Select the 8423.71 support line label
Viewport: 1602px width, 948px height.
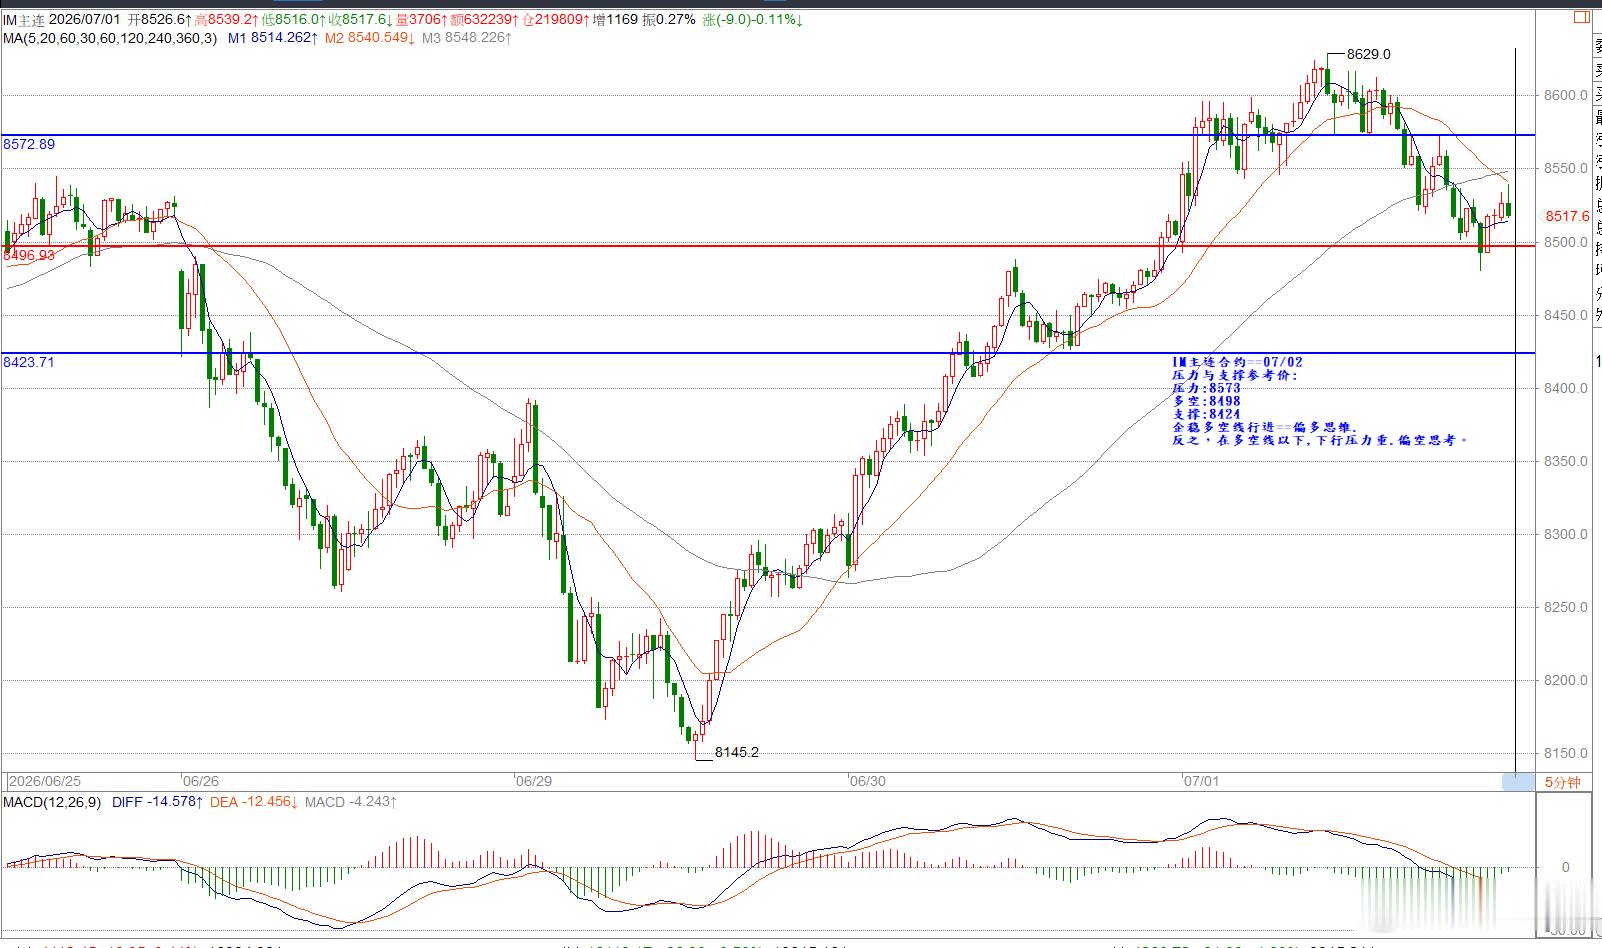click(29, 362)
